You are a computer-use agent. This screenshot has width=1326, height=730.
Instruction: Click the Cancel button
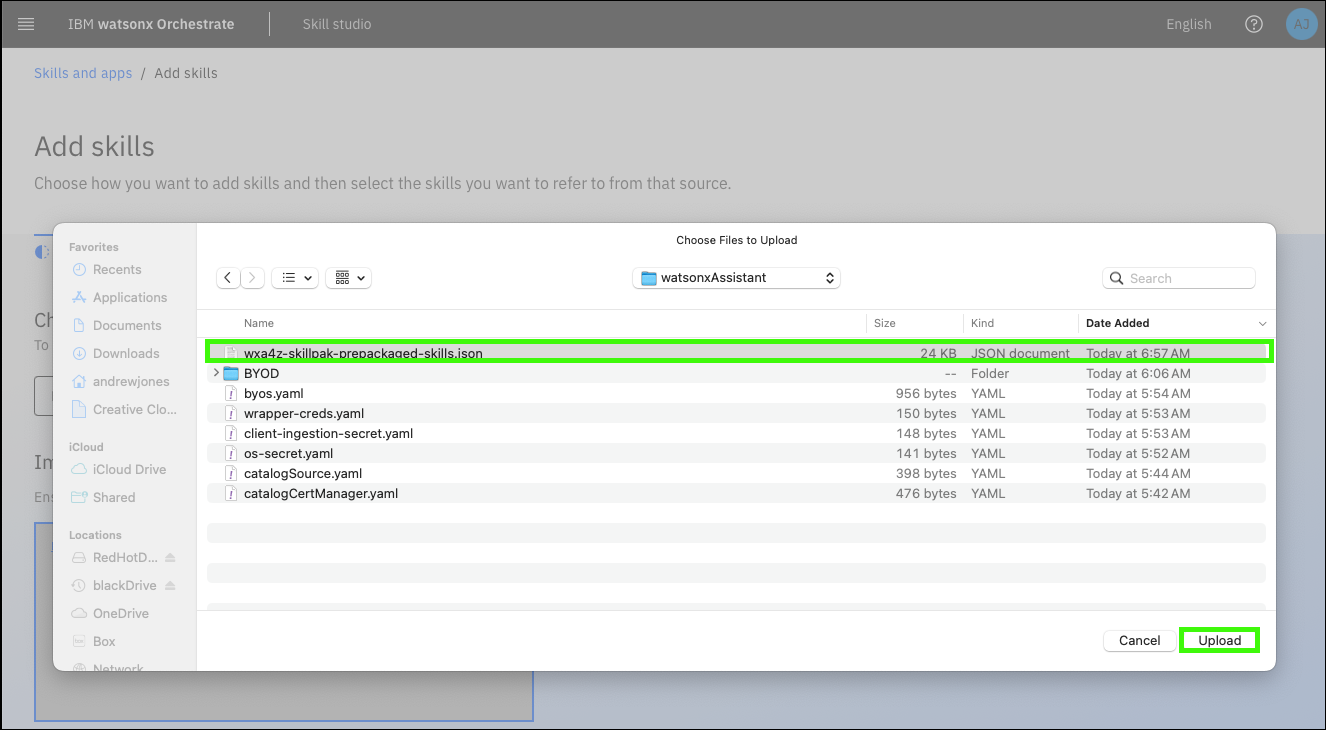point(1139,640)
